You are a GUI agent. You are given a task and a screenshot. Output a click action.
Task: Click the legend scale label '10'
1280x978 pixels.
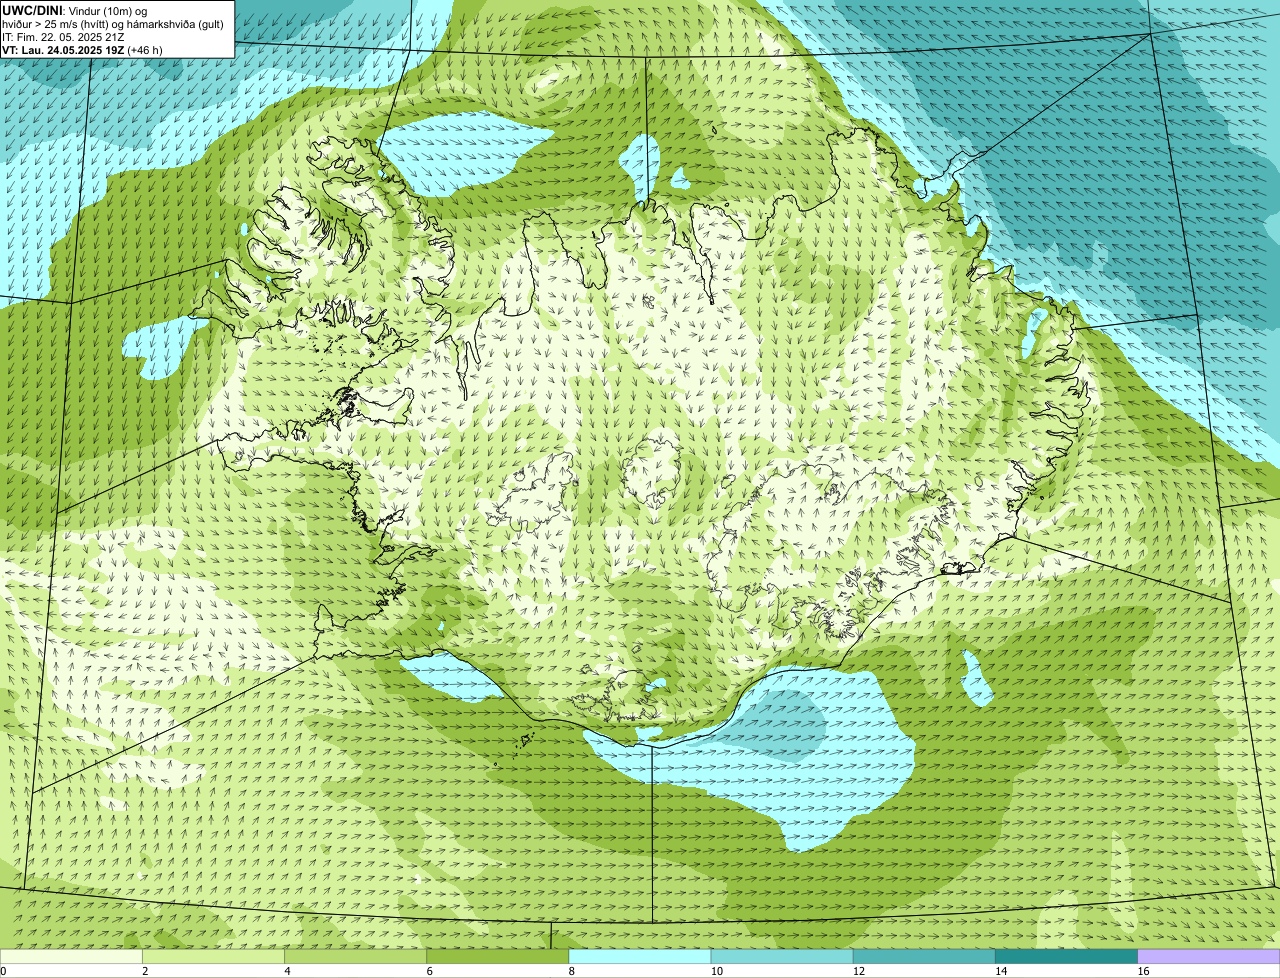716,971
